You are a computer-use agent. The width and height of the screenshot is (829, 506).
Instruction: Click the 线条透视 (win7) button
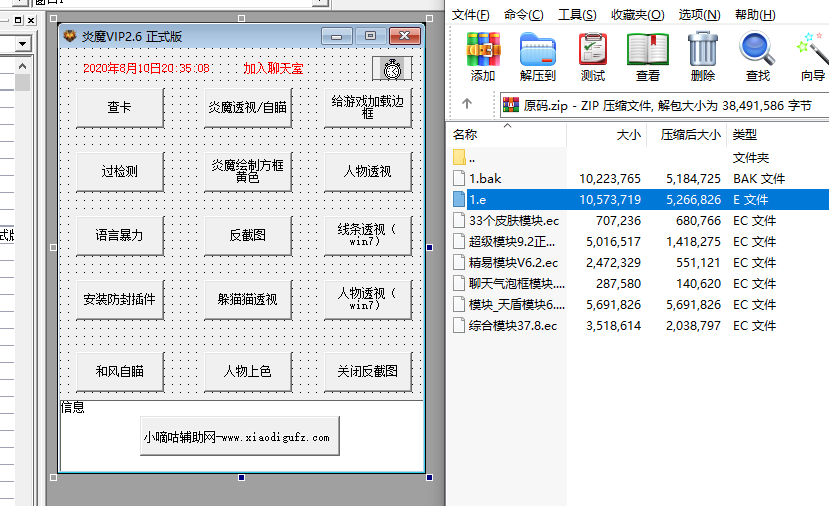(368, 235)
